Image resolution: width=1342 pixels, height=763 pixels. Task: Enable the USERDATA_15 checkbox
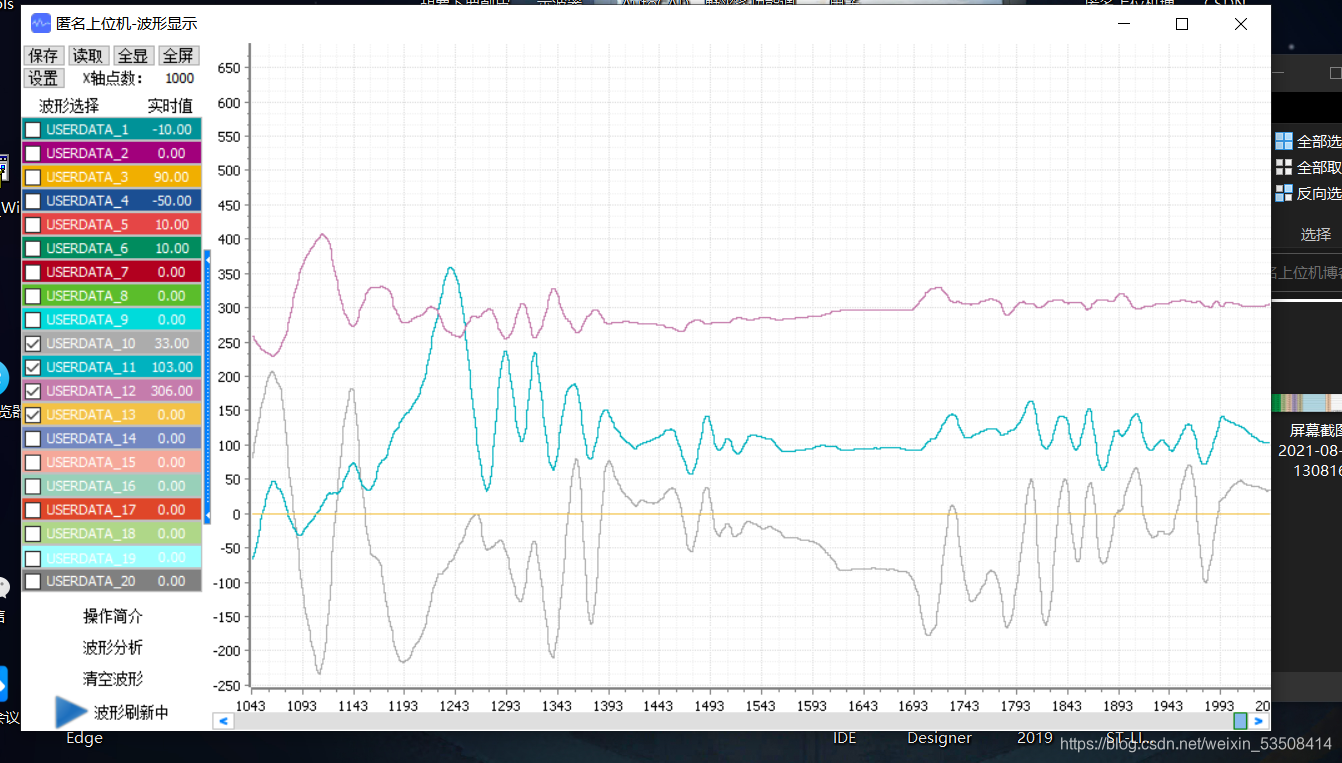[33, 462]
